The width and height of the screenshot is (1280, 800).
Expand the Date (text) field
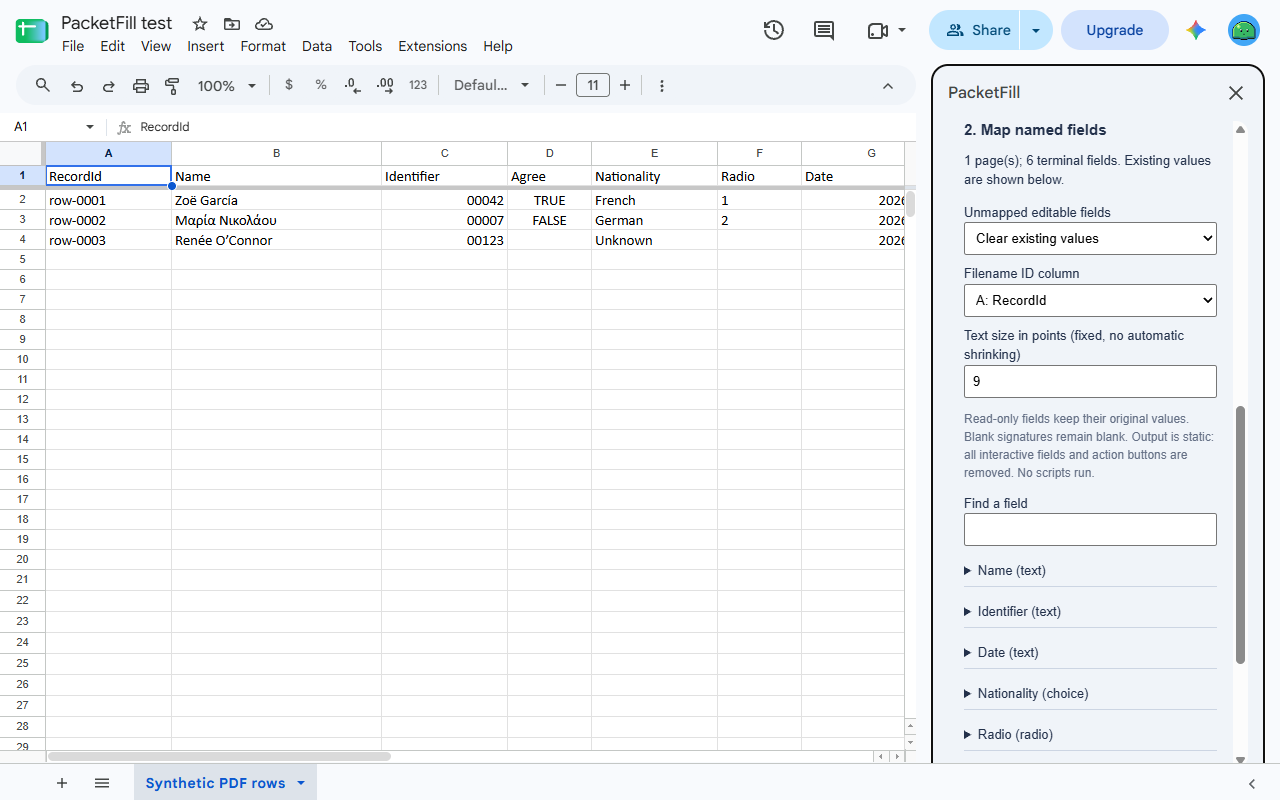1090,652
